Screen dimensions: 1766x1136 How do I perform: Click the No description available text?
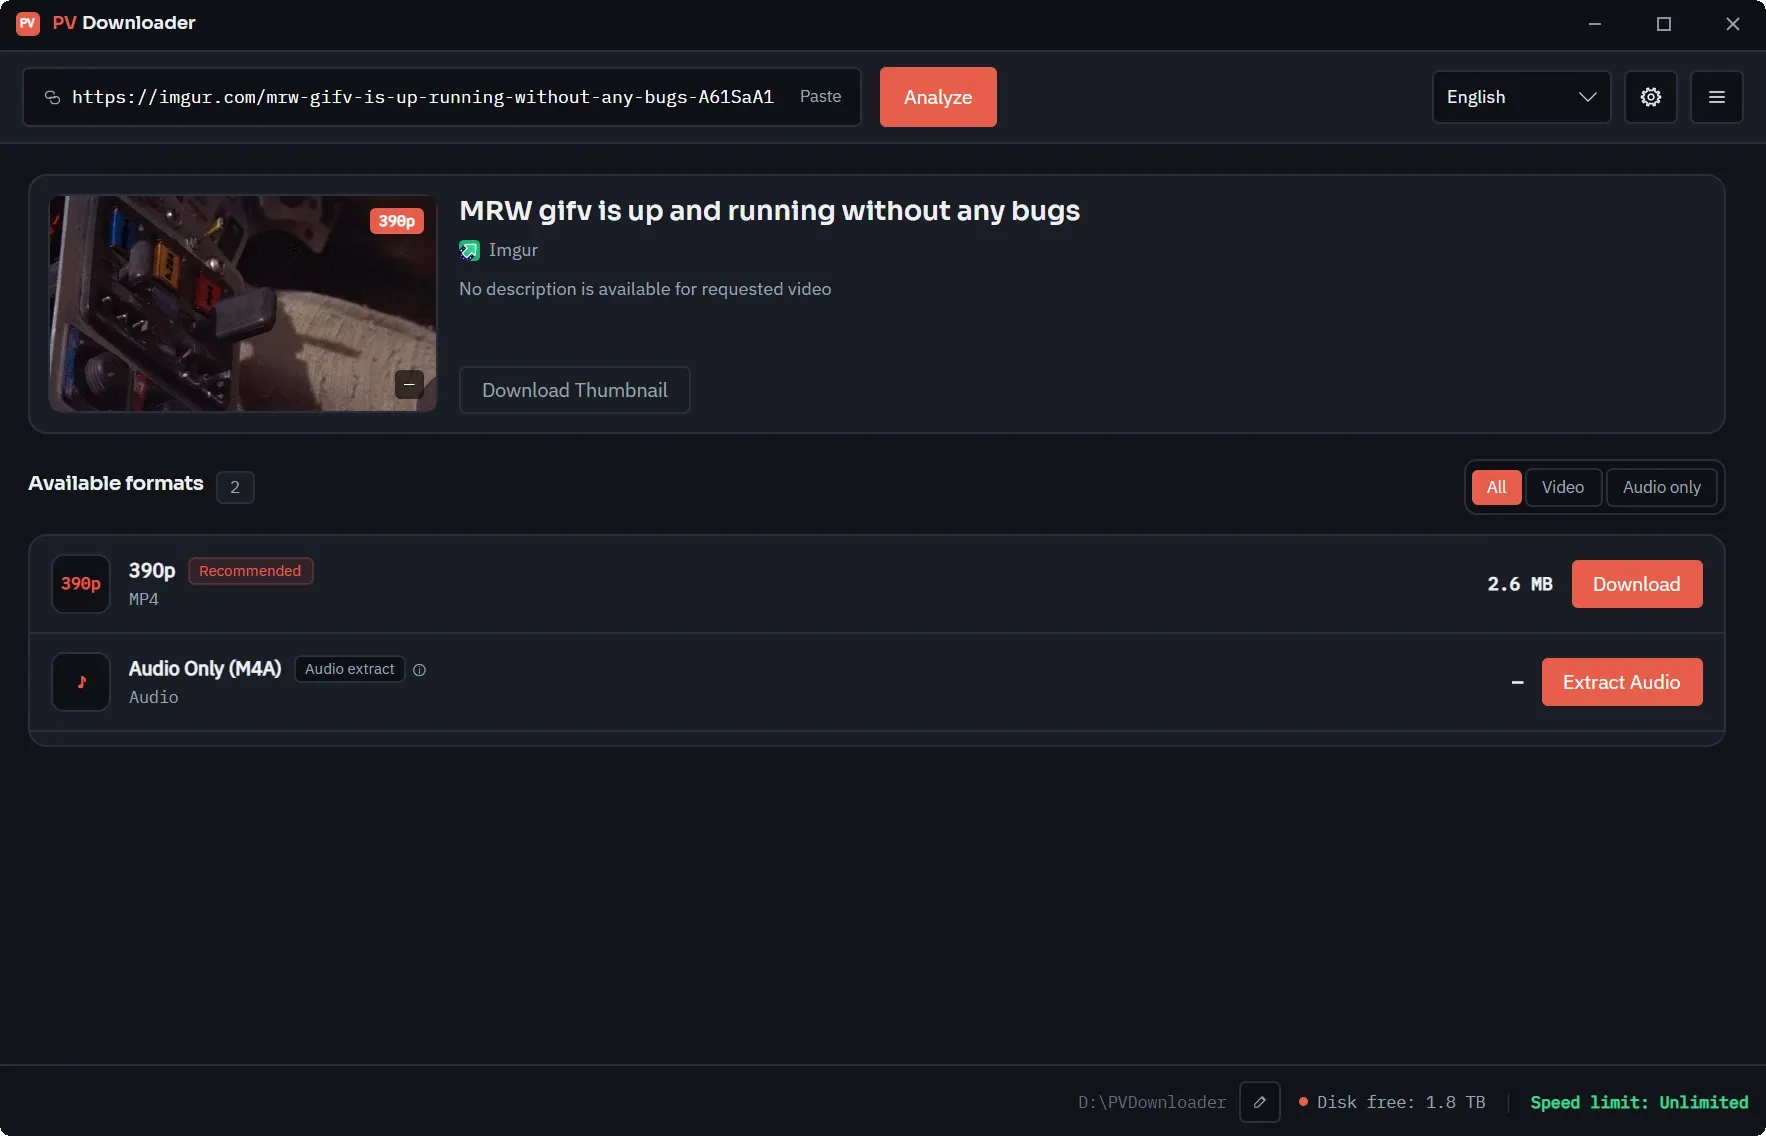pyautogui.click(x=645, y=289)
